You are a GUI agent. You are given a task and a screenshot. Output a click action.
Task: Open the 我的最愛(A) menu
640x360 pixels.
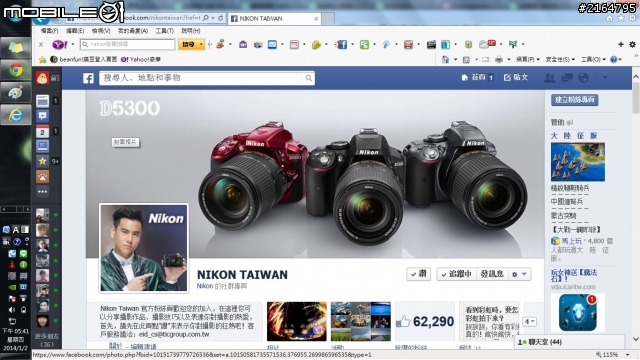point(133,31)
